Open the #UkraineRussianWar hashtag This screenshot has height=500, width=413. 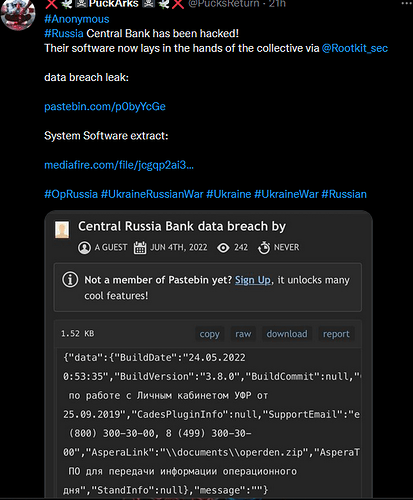[152, 194]
